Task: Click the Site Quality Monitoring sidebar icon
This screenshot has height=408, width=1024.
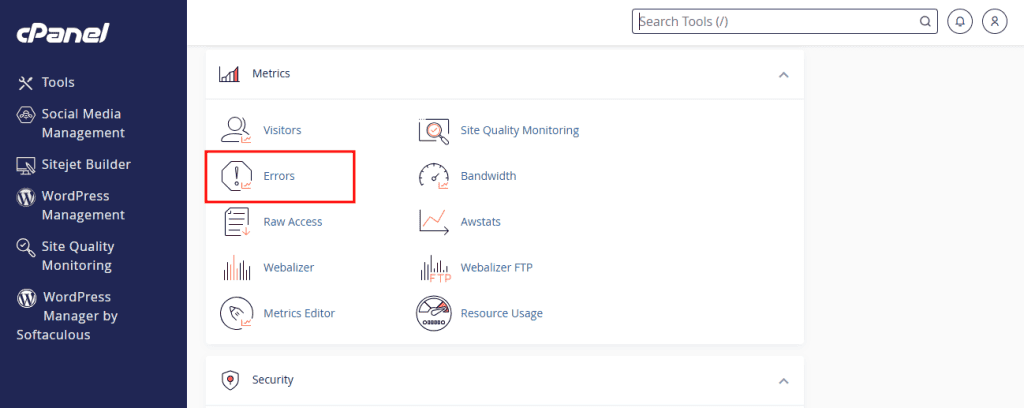Action: click(25, 247)
